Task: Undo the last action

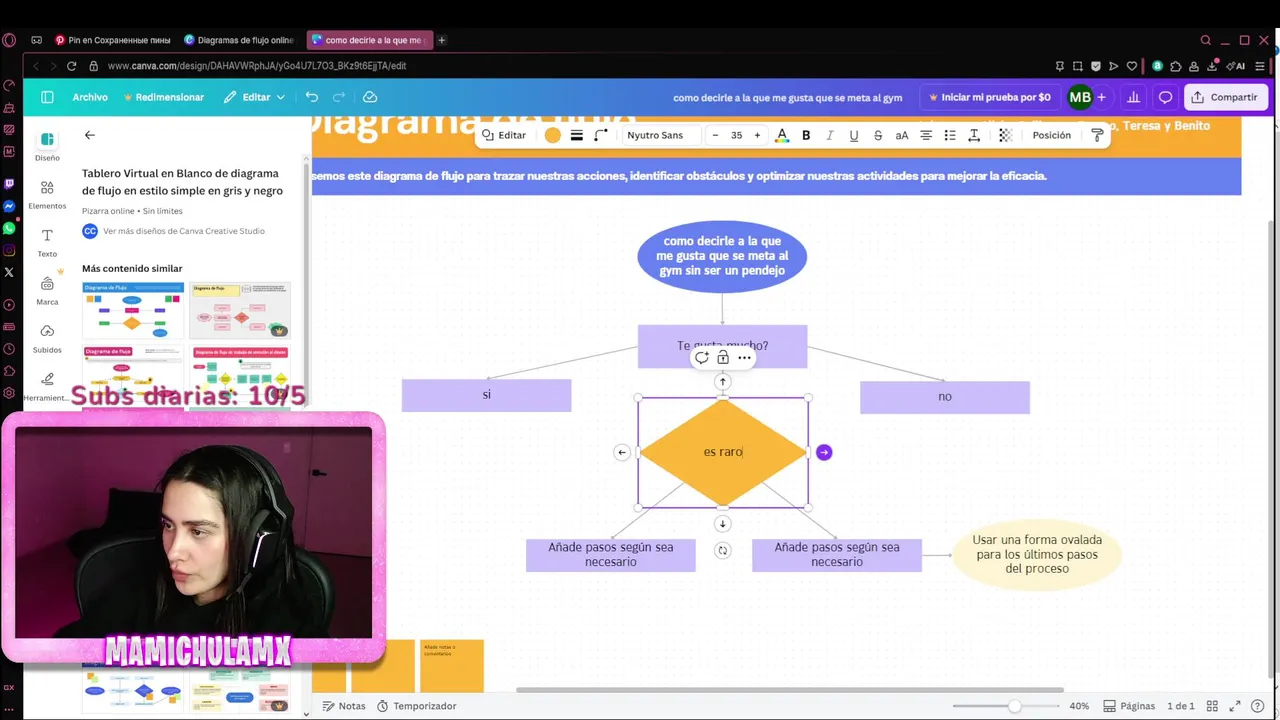Action: click(x=312, y=97)
